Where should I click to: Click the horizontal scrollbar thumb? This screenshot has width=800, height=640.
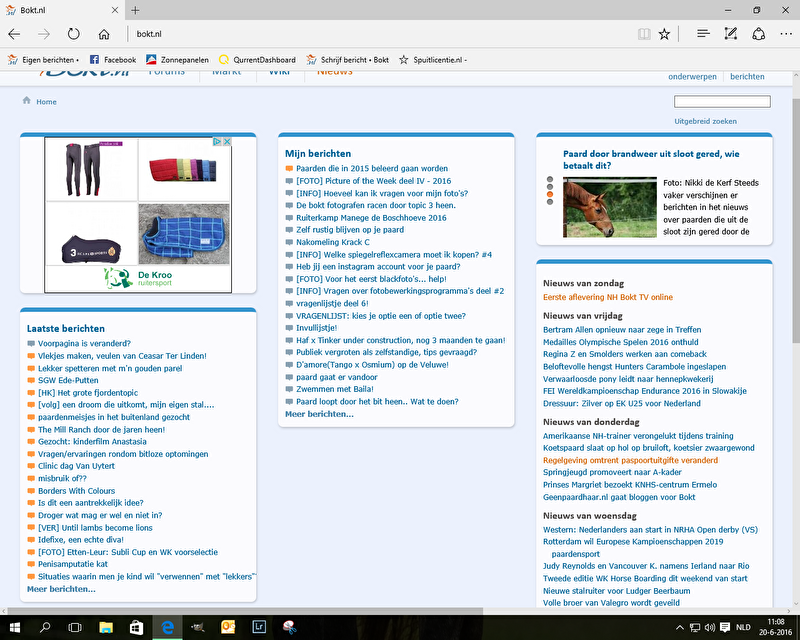[245, 611]
